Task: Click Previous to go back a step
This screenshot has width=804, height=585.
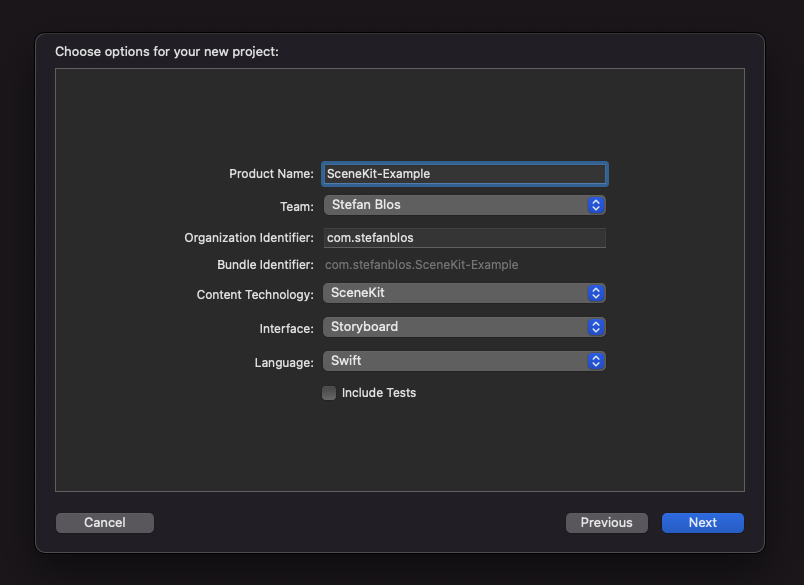Action: pos(606,522)
